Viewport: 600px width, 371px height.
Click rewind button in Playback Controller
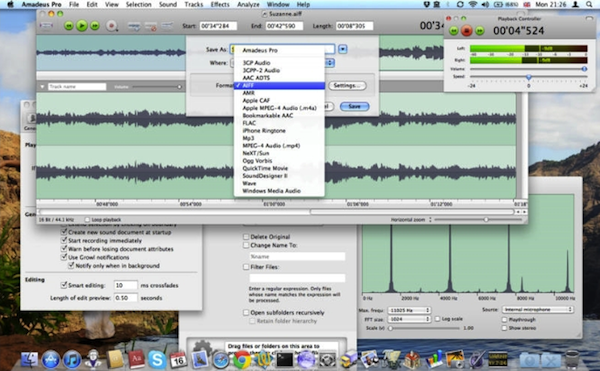(x=454, y=31)
